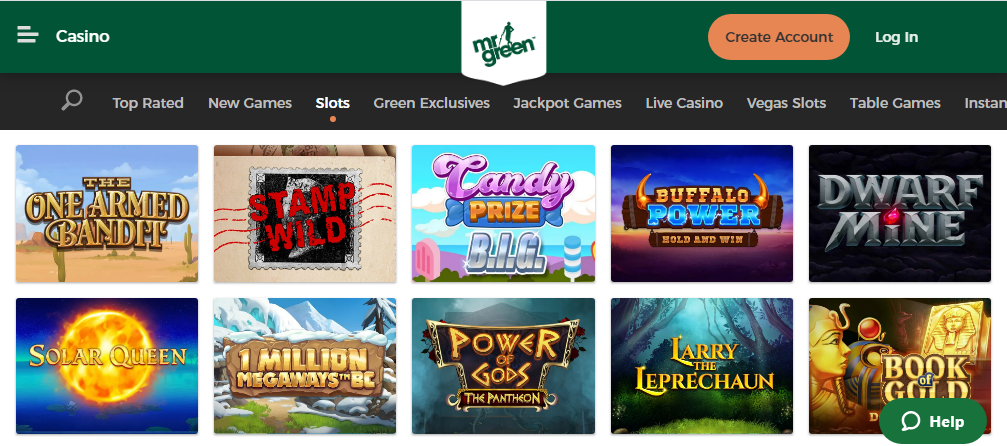
Task: Launch The One Armed Bandit game
Action: point(107,213)
